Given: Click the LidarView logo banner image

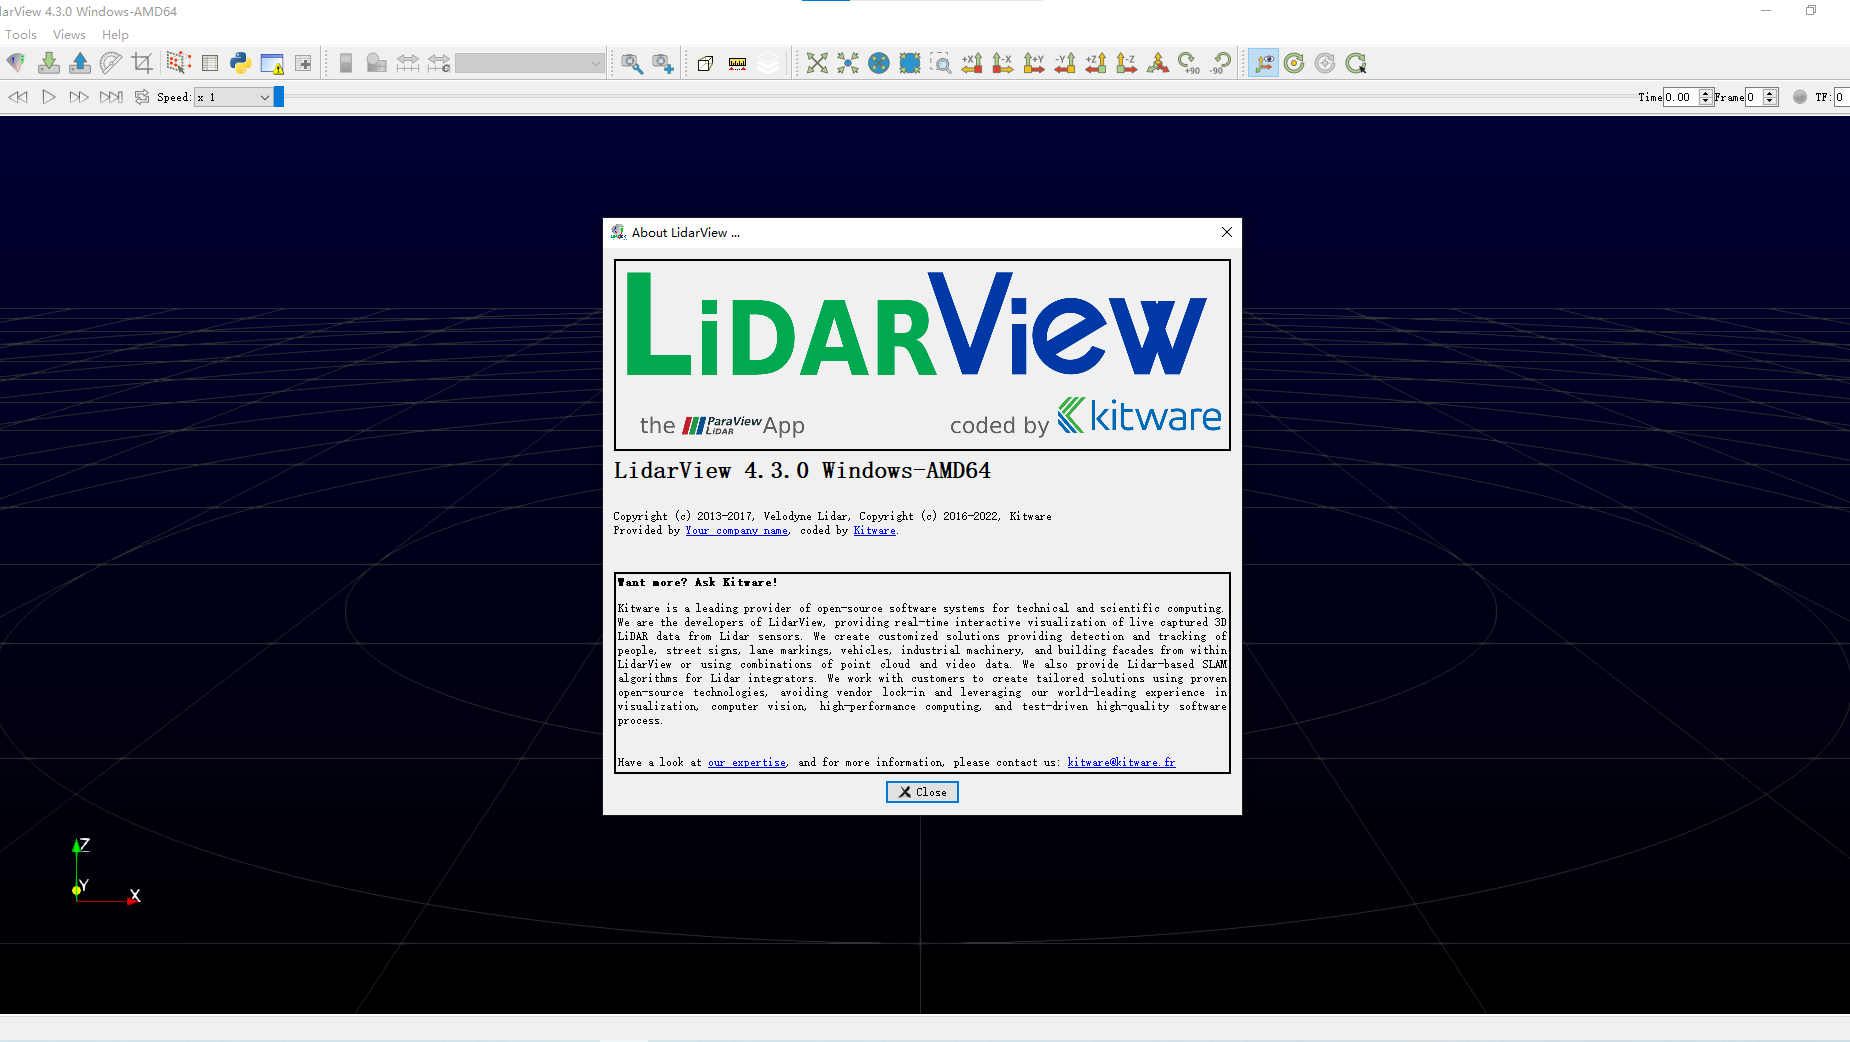Looking at the screenshot, I should pos(922,355).
